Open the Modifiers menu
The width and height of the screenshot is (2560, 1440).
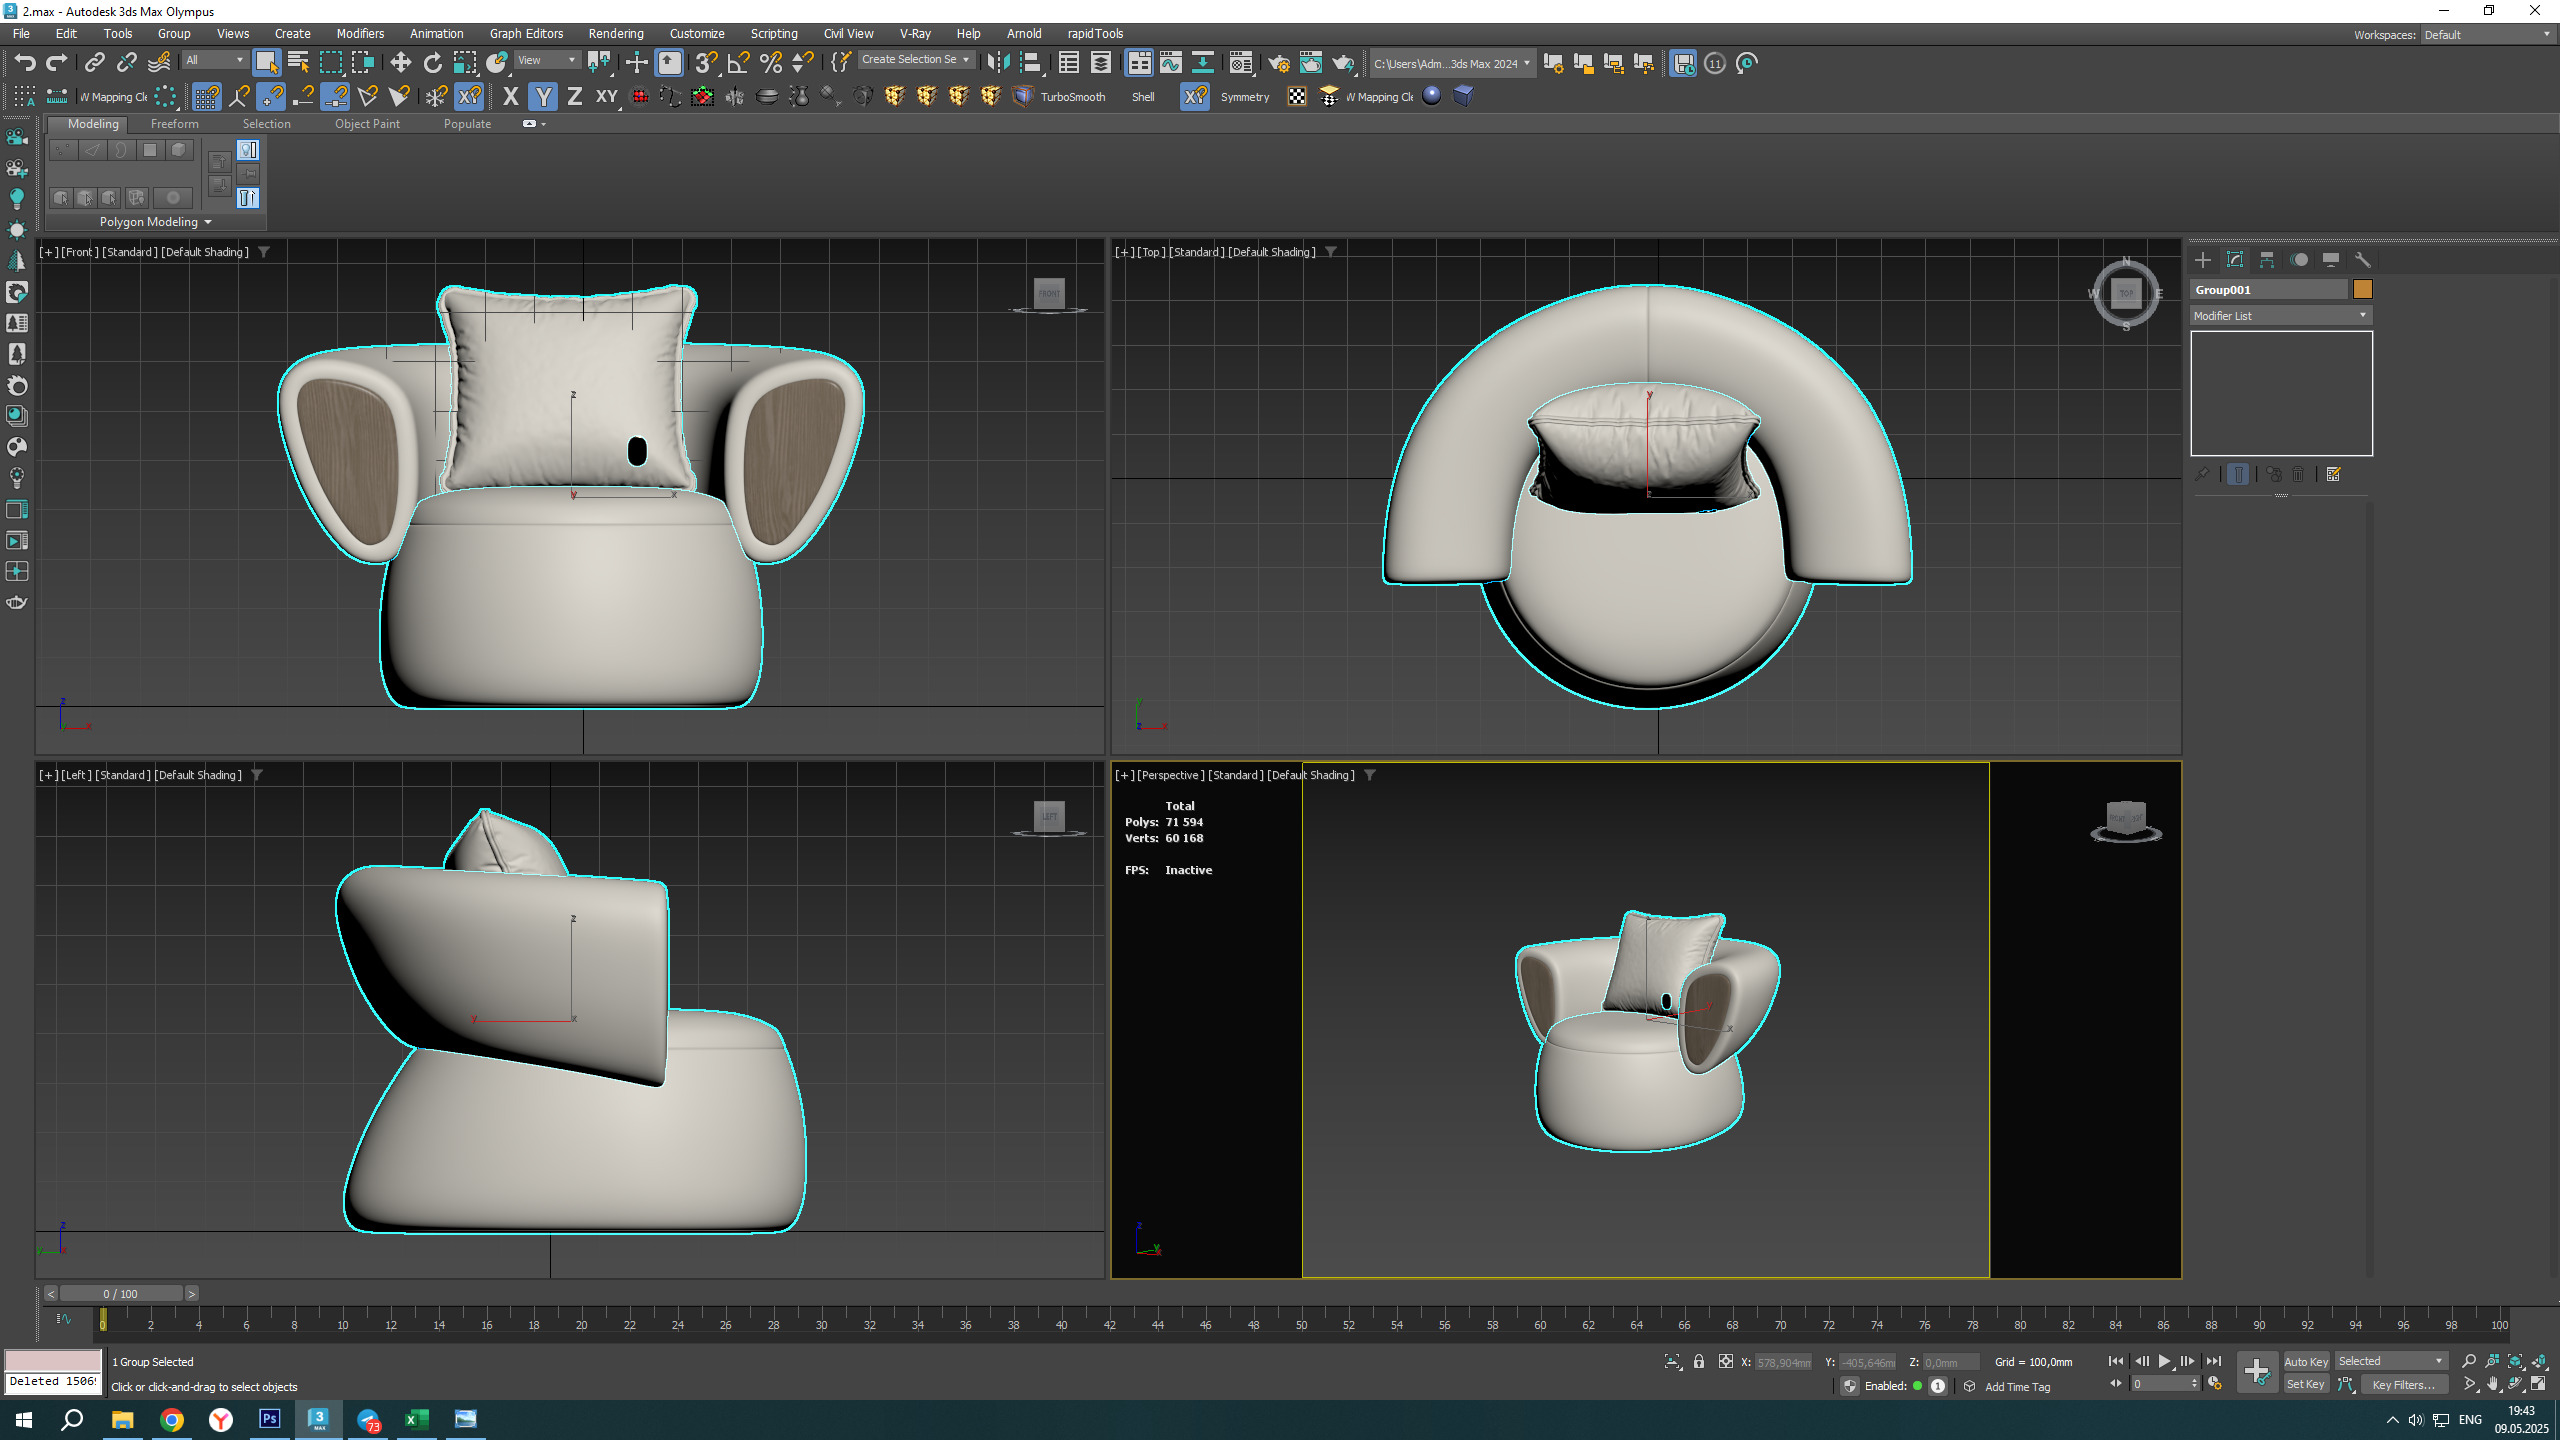(360, 33)
